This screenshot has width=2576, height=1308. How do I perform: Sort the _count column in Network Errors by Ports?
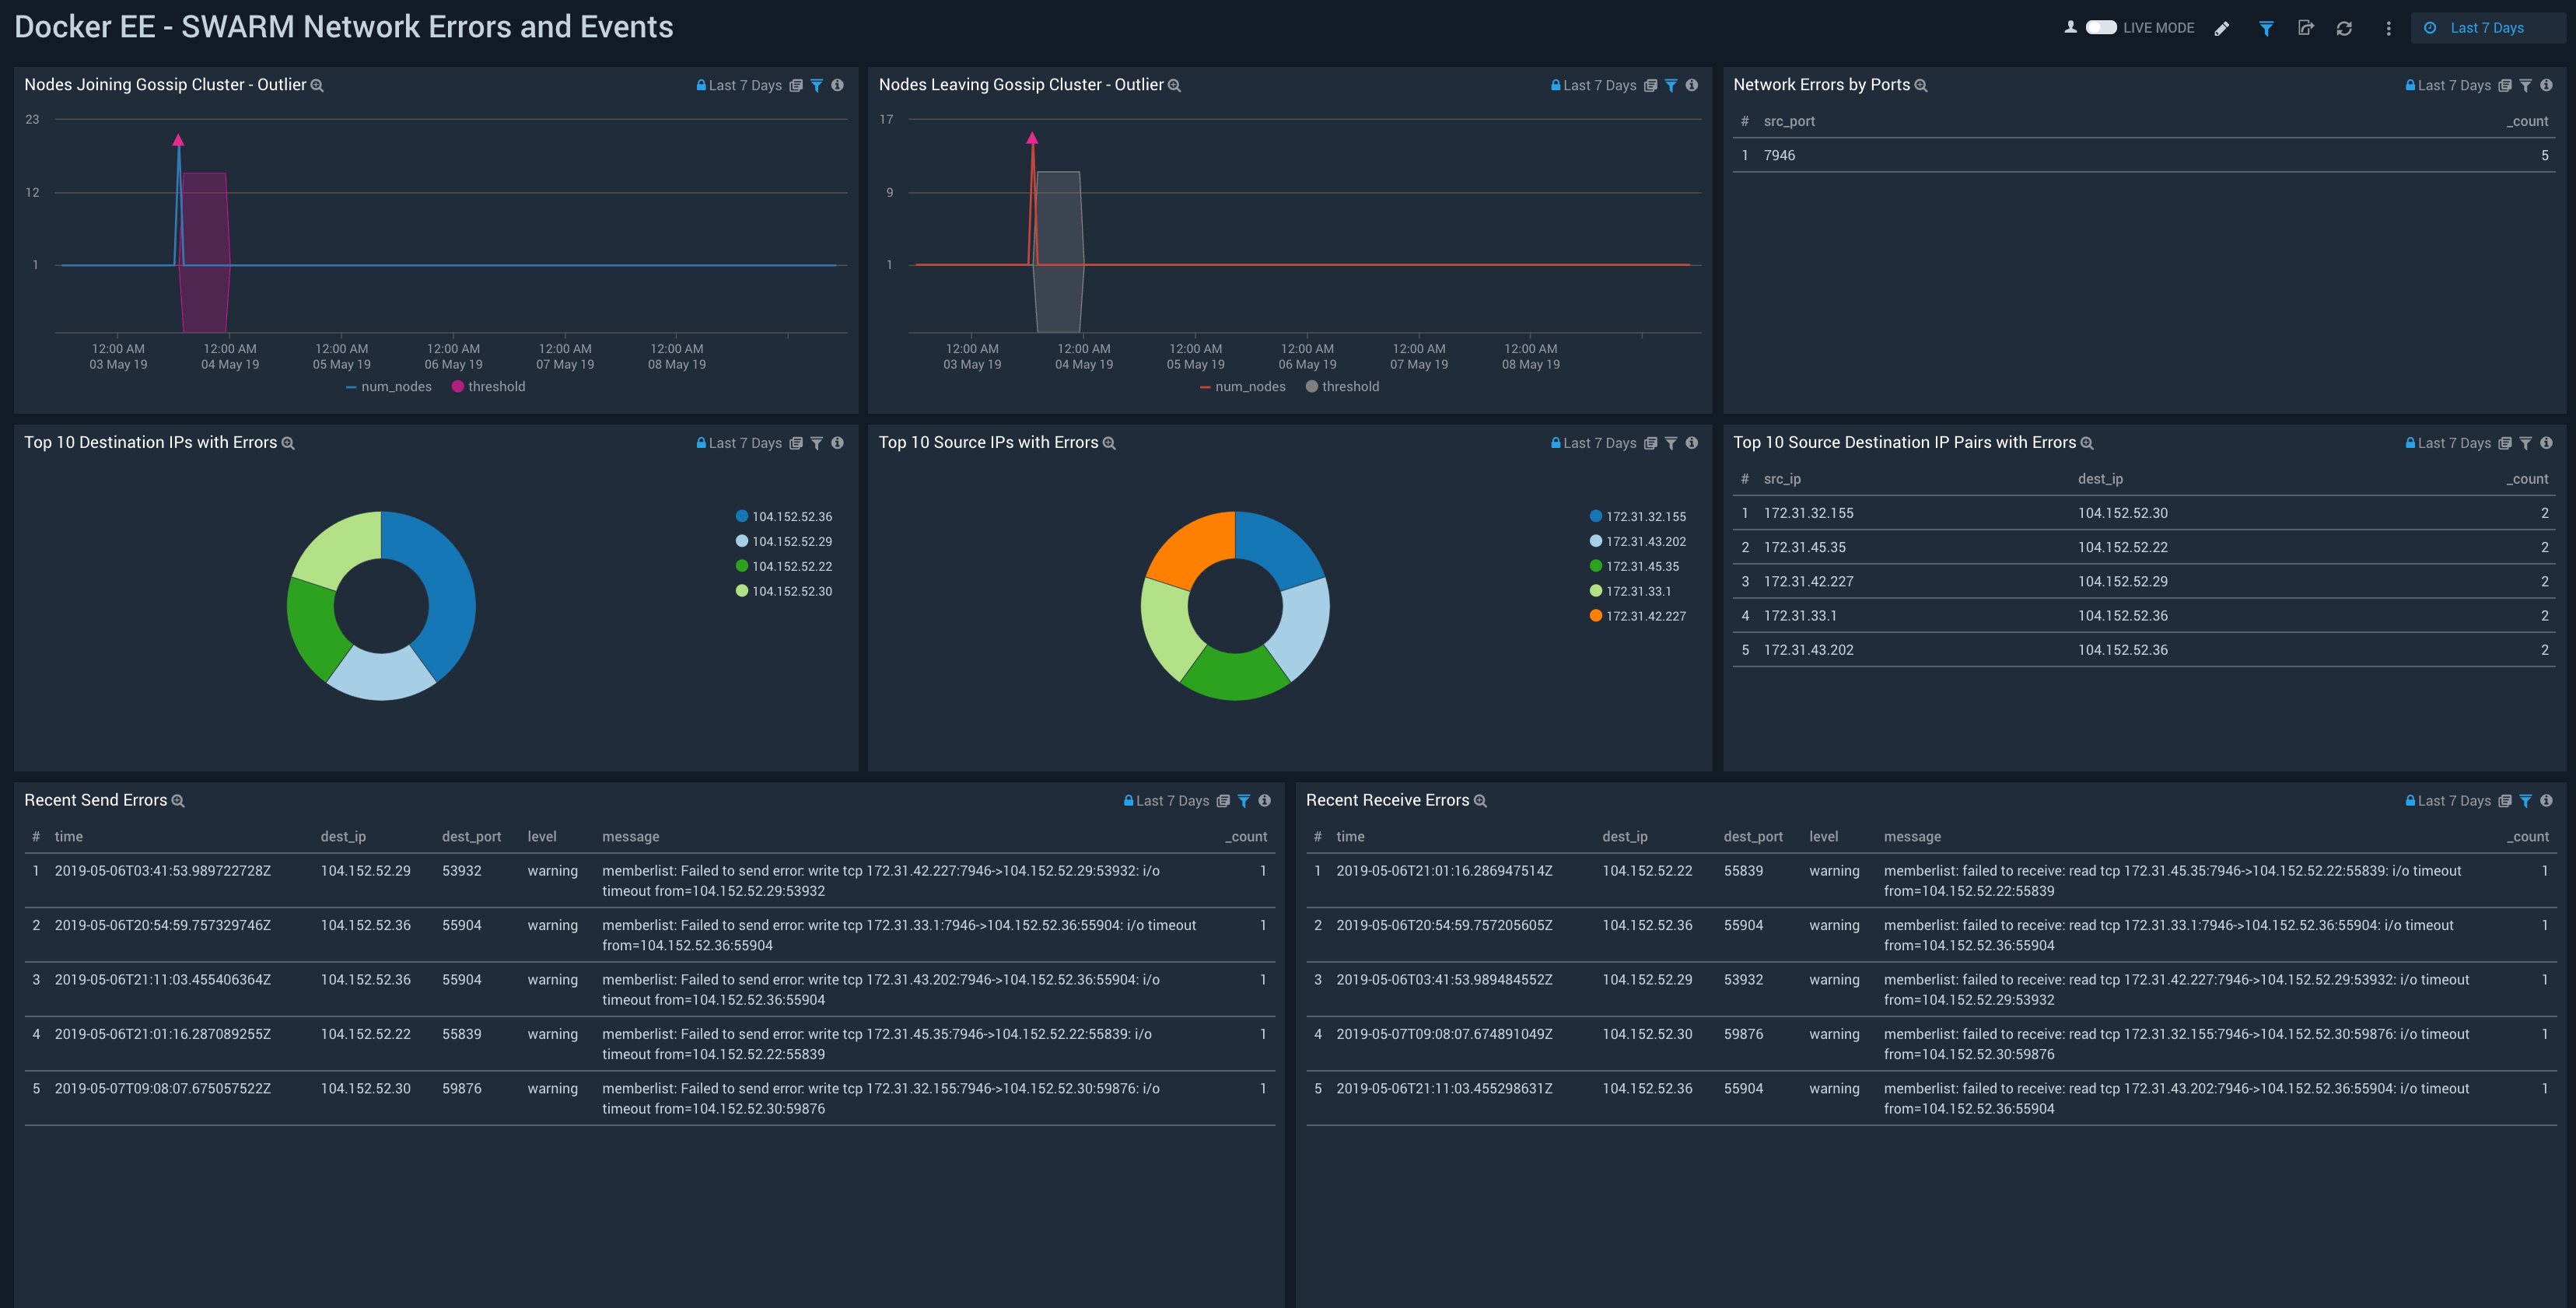(x=2527, y=121)
